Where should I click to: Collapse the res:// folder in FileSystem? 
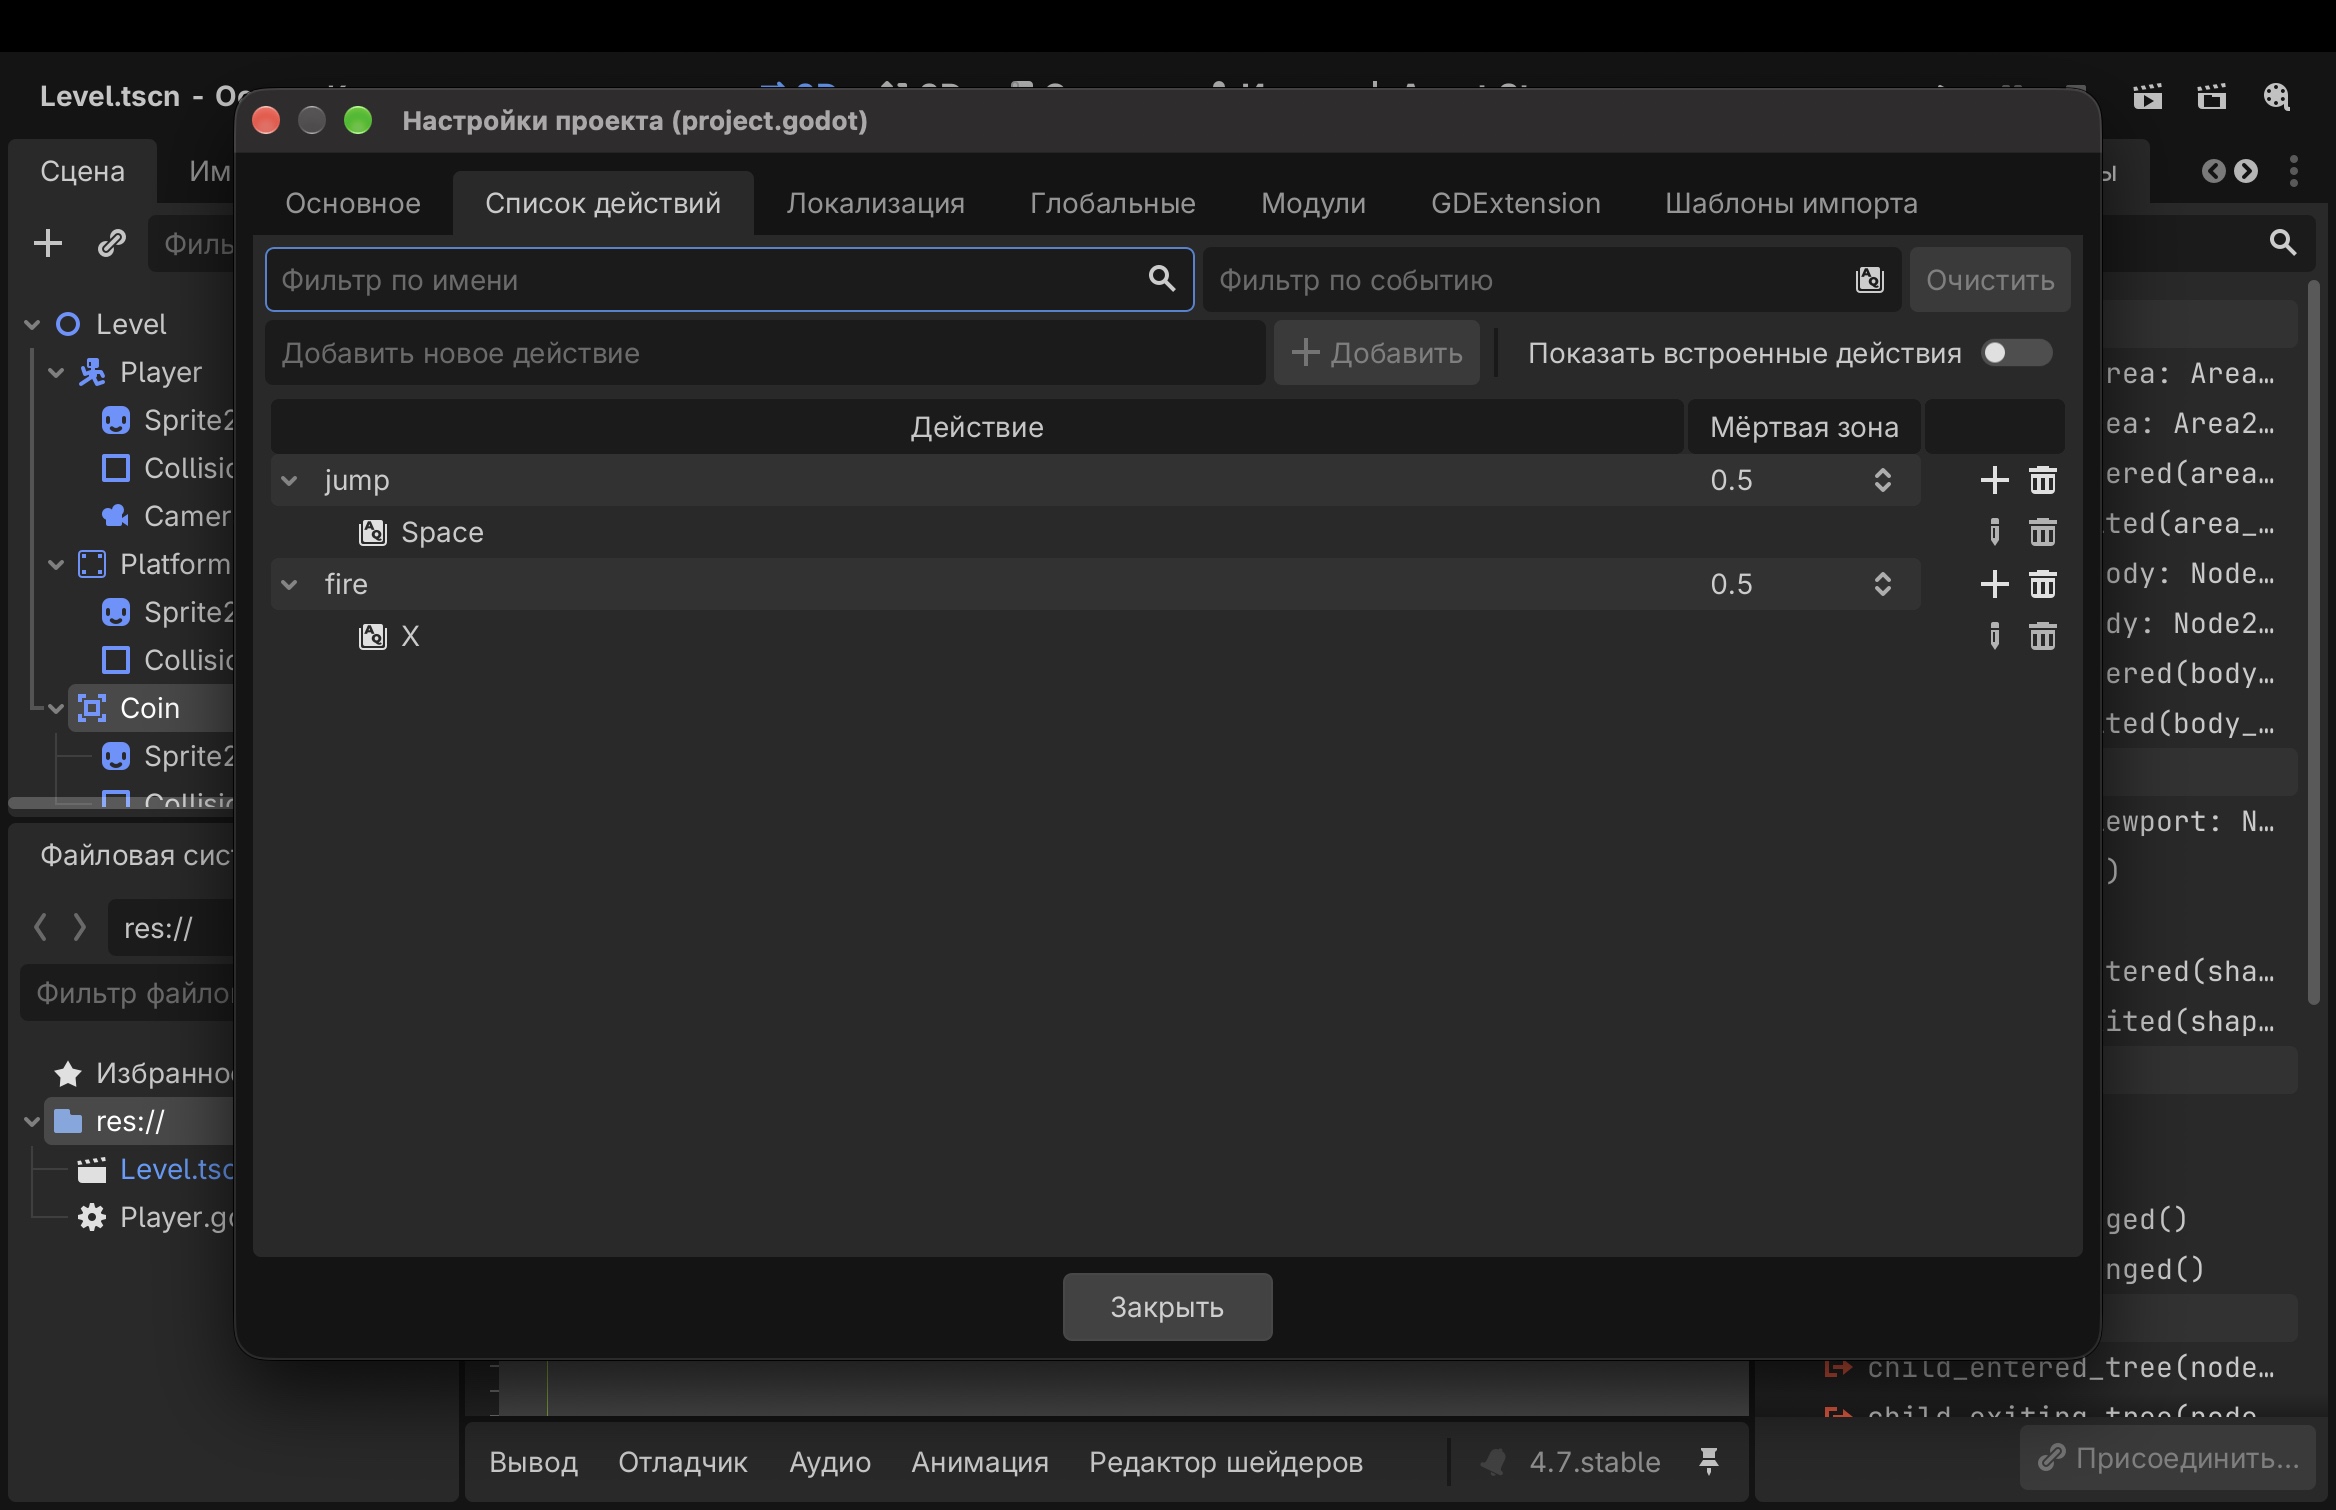point(32,1122)
